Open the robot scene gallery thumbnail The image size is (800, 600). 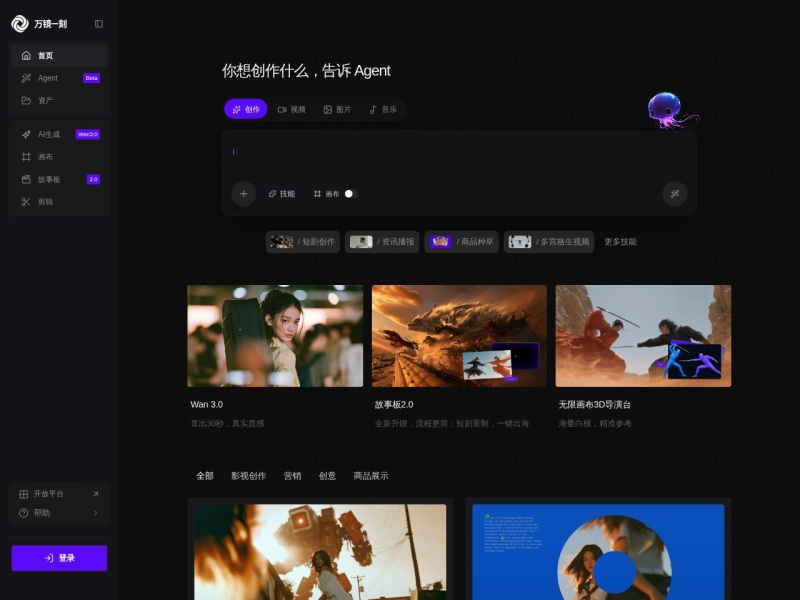(x=320, y=552)
